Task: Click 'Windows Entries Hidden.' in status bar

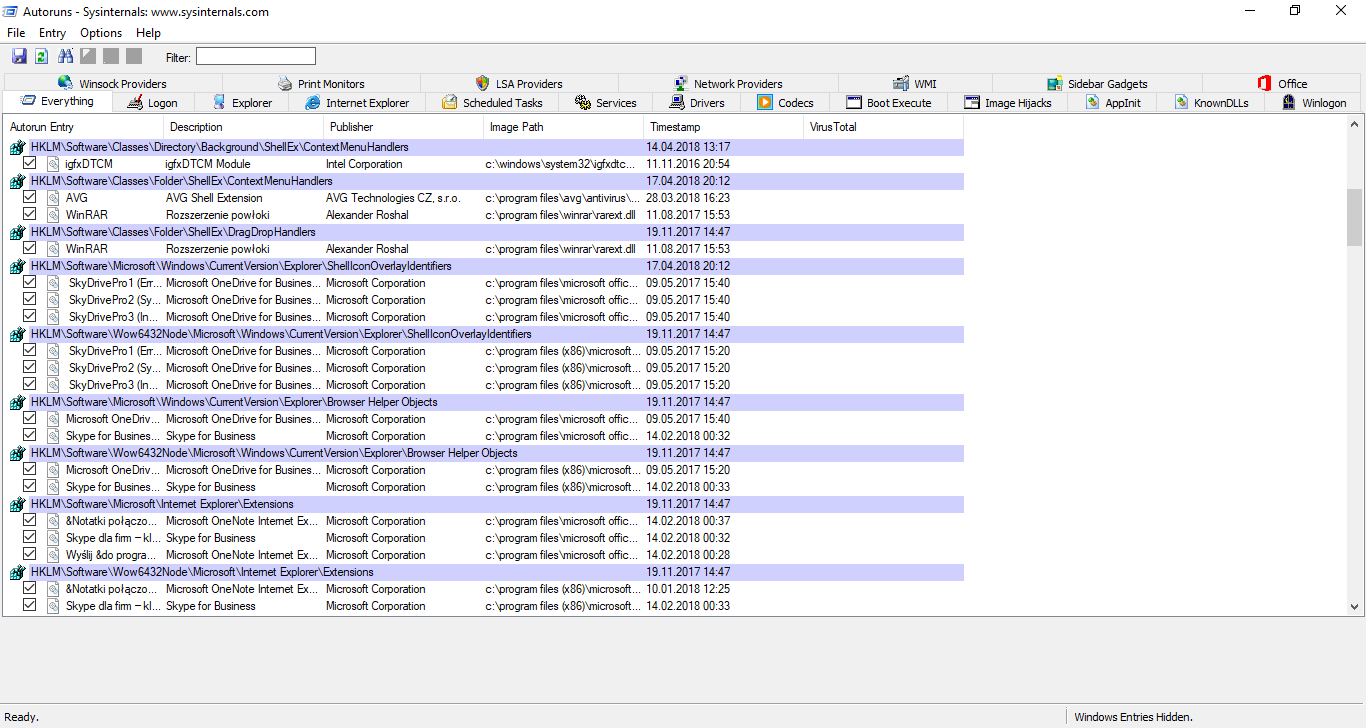Action: coord(1133,717)
